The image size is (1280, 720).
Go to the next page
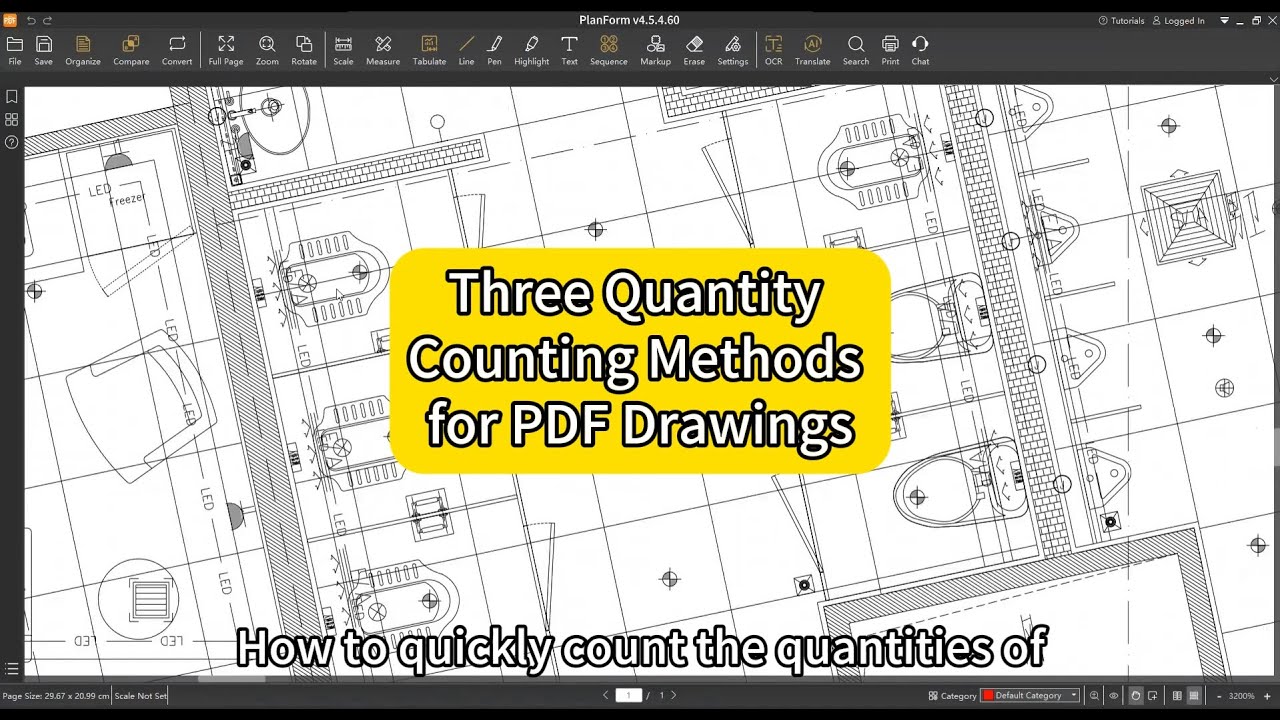[x=673, y=695]
